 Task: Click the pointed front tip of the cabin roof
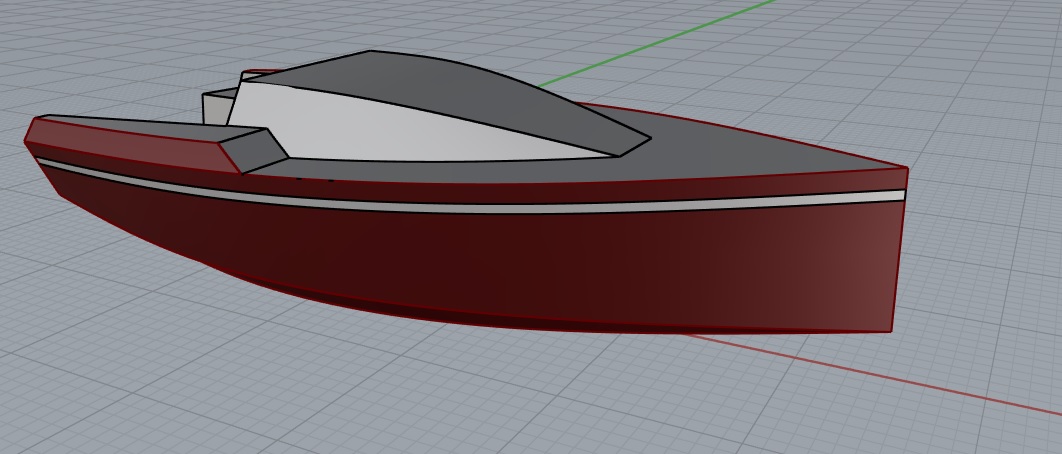pyautogui.click(x=645, y=139)
